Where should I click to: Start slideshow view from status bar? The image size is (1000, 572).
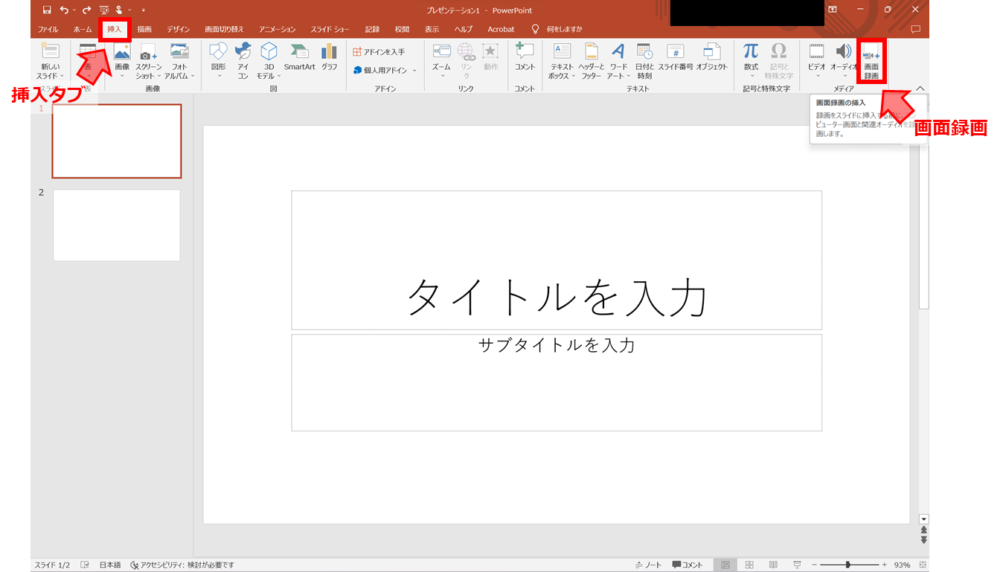(797, 565)
